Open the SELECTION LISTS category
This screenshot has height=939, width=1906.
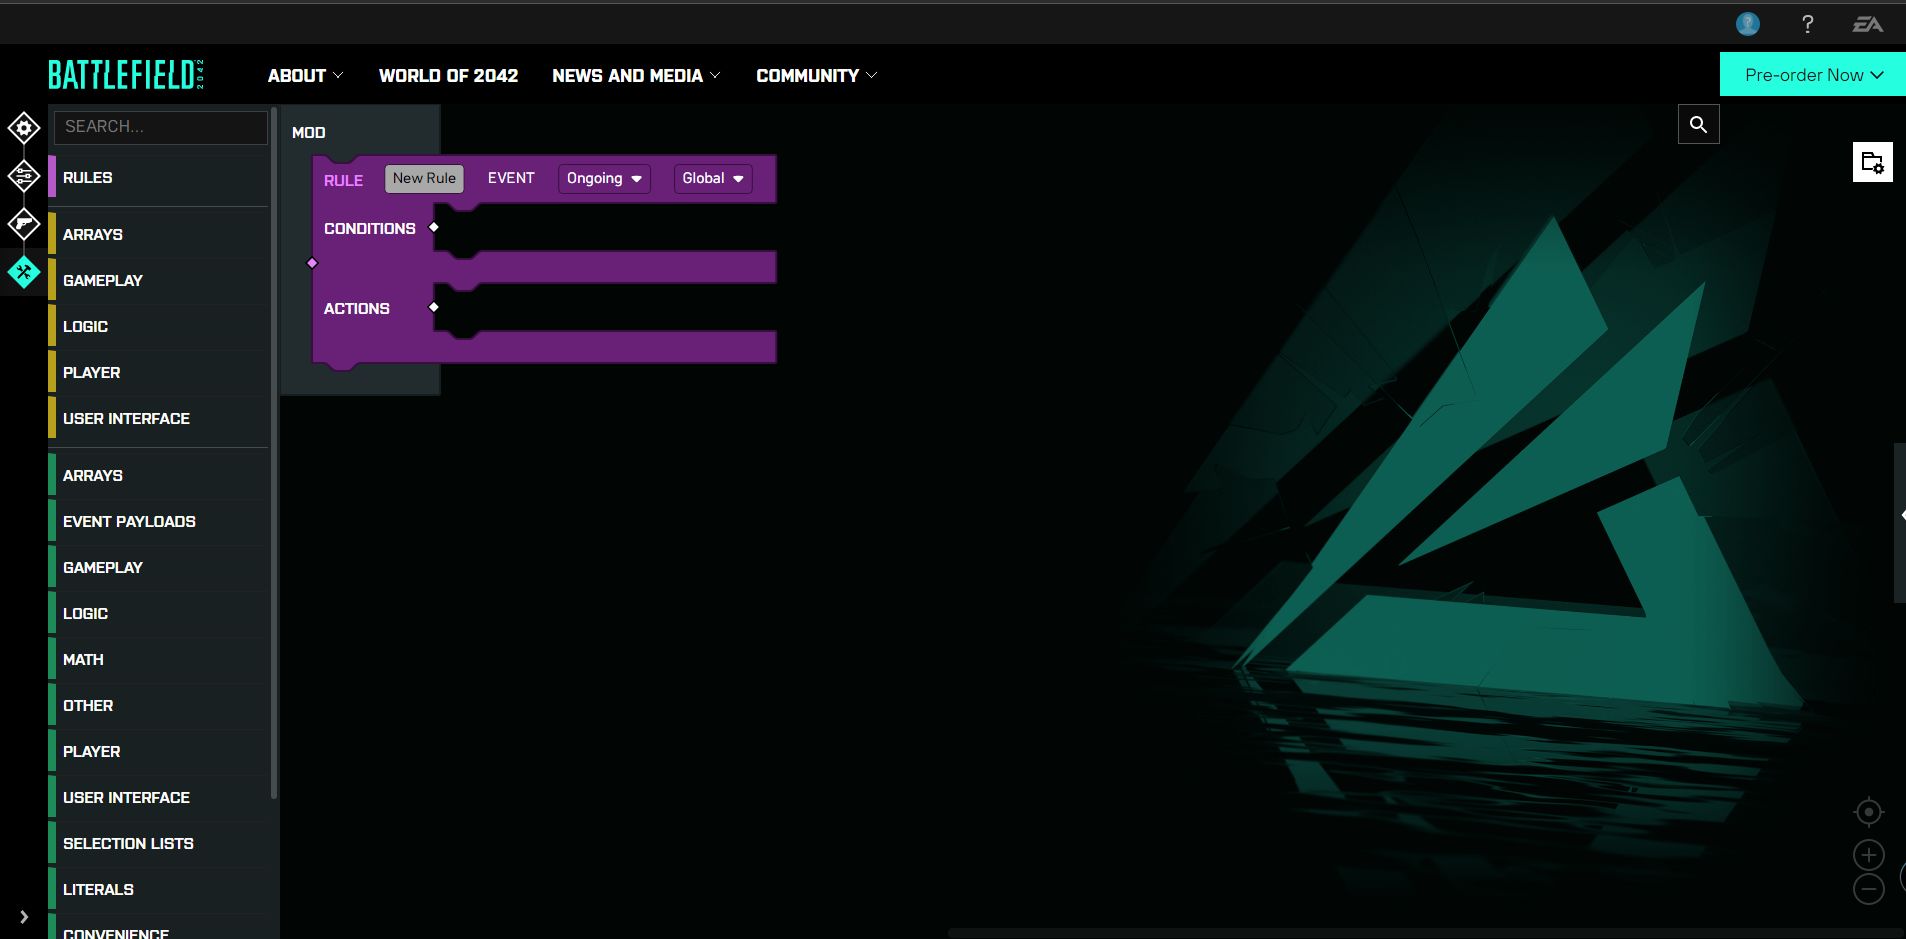point(158,843)
